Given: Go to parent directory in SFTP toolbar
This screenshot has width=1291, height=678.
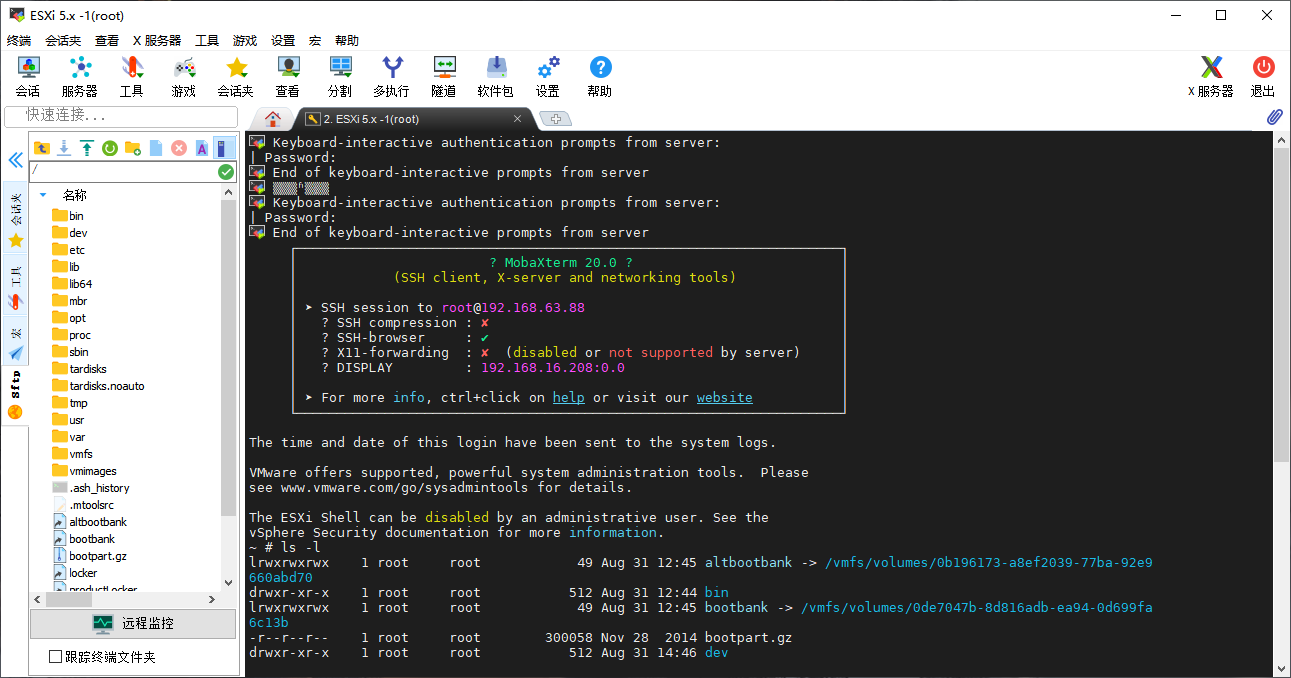Looking at the screenshot, I should (x=41, y=148).
